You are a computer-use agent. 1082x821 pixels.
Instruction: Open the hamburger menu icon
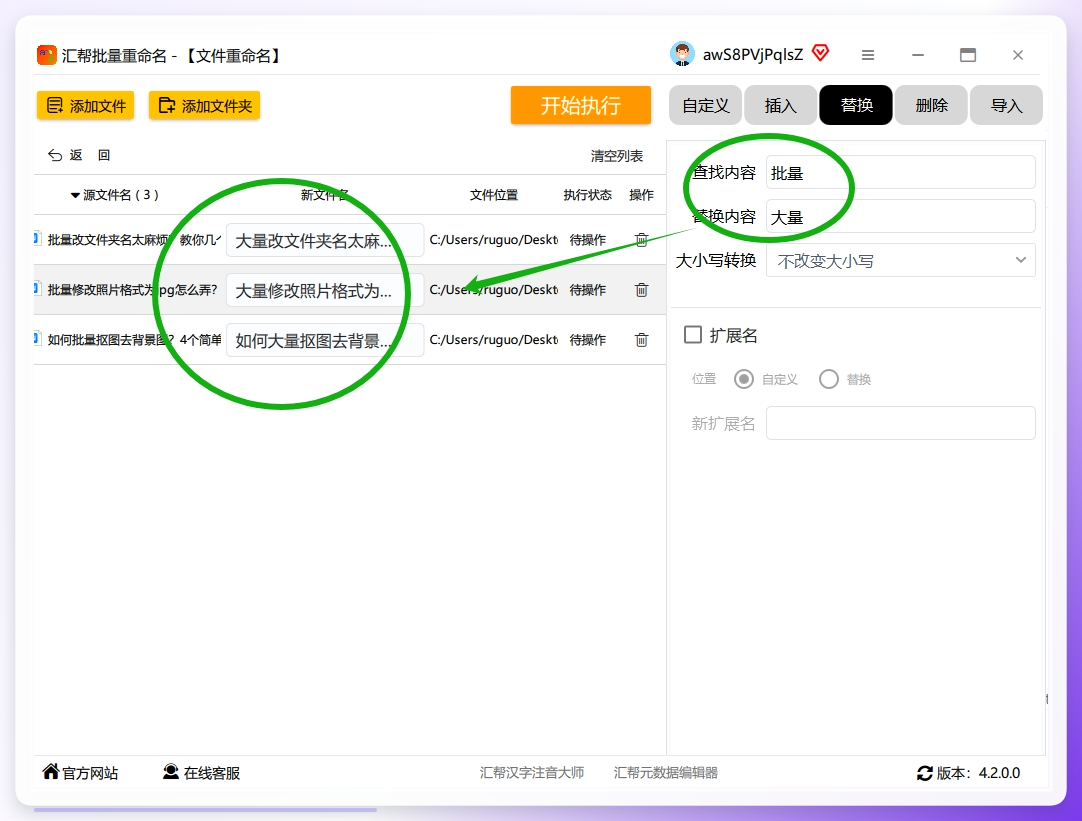pos(868,55)
